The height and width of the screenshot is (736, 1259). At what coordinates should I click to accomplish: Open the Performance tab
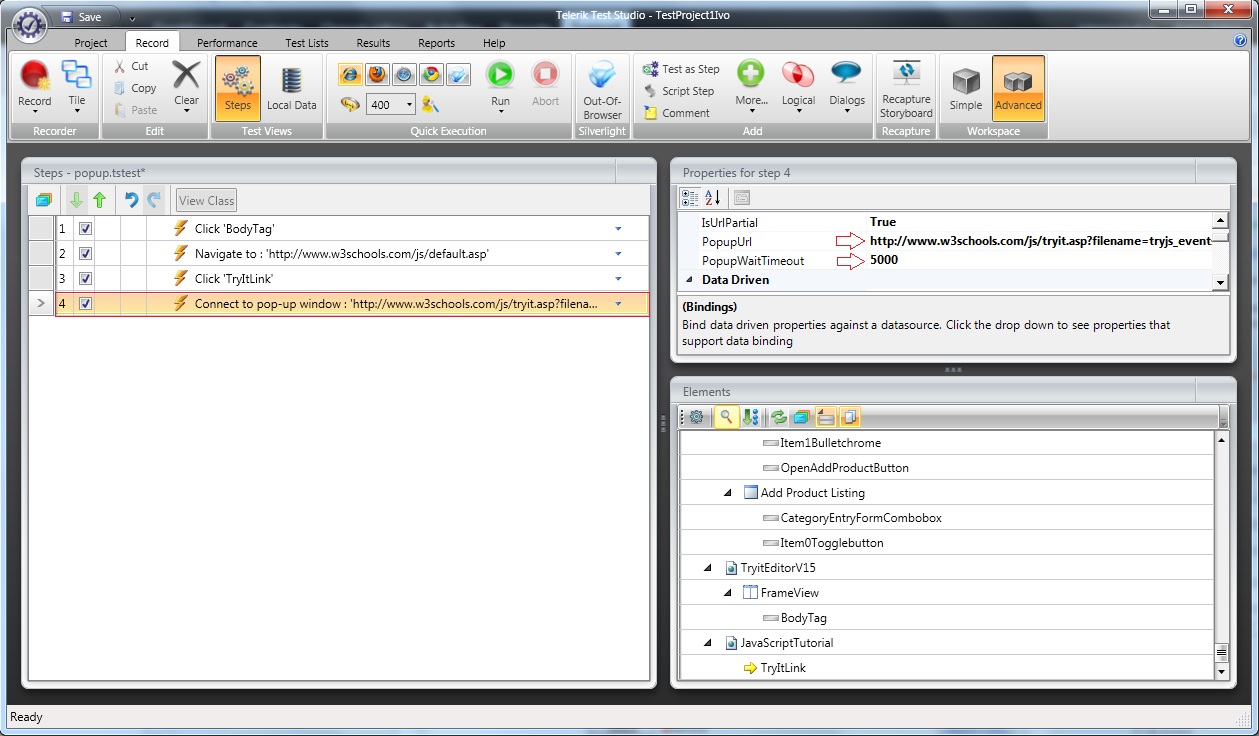(x=227, y=43)
